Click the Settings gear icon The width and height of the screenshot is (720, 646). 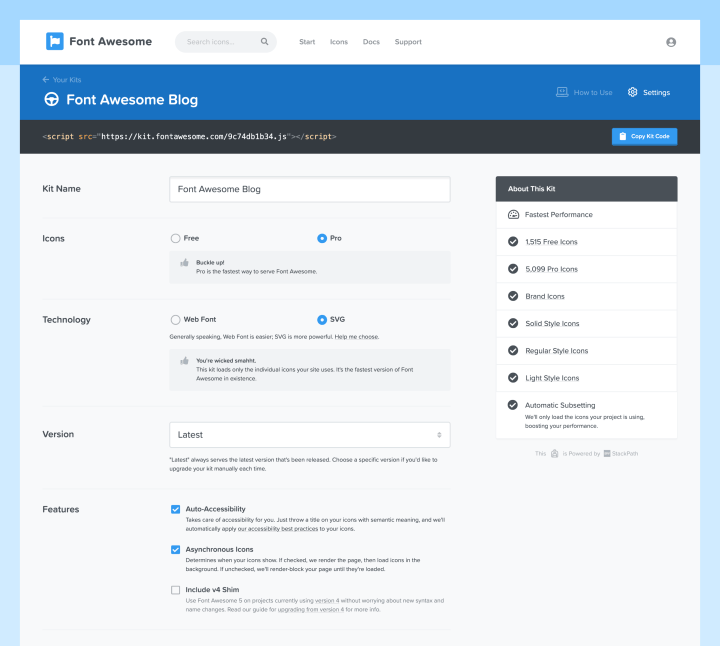(x=633, y=92)
